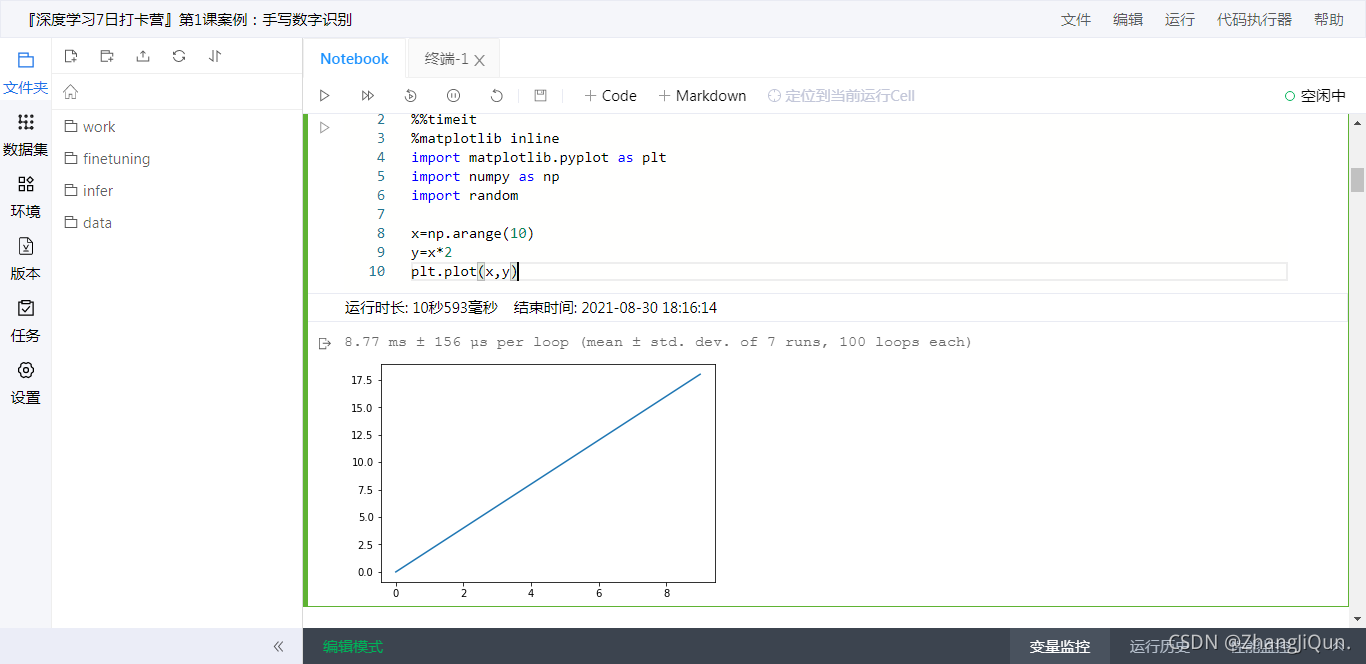Click 定位到当前运行Cell button
Image resolution: width=1366 pixels, height=664 pixels.
pyautogui.click(x=841, y=96)
